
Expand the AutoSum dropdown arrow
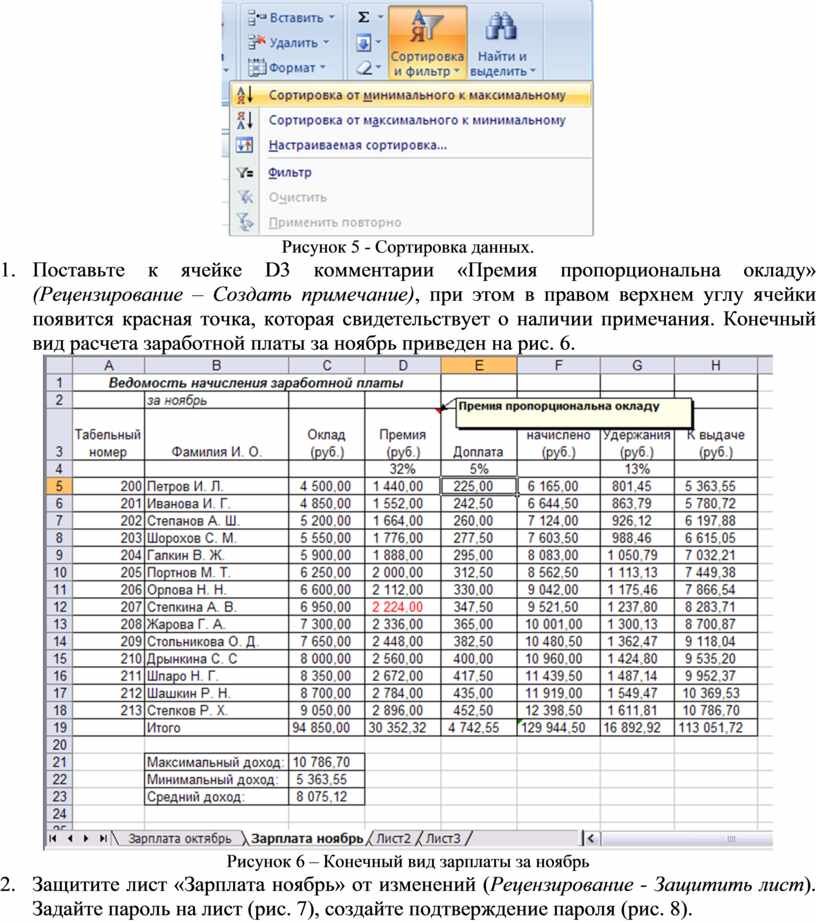pyautogui.click(x=380, y=17)
